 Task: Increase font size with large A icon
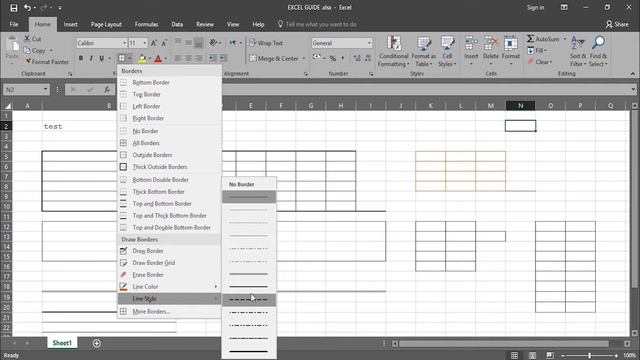(154, 43)
